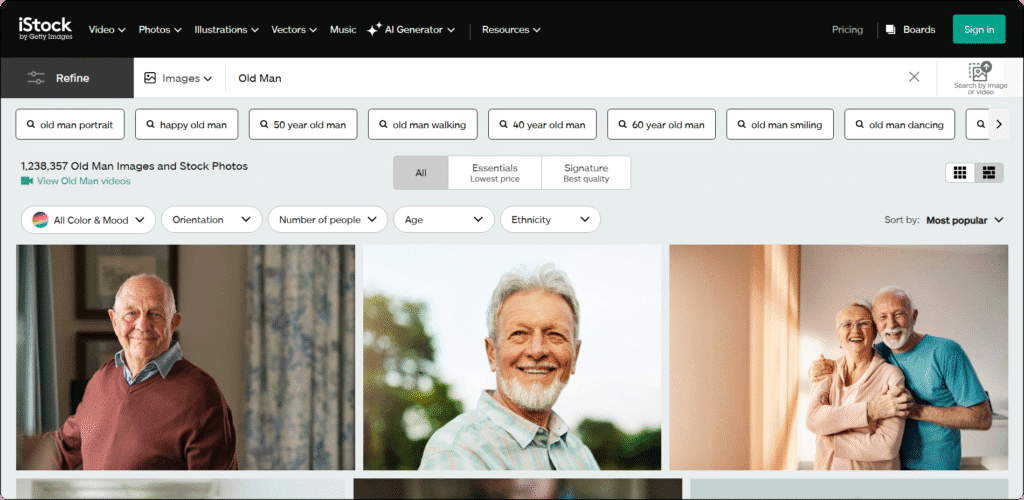Open the All Color & Mood dropdown
Viewport: 1024px width, 500px height.
tap(88, 220)
